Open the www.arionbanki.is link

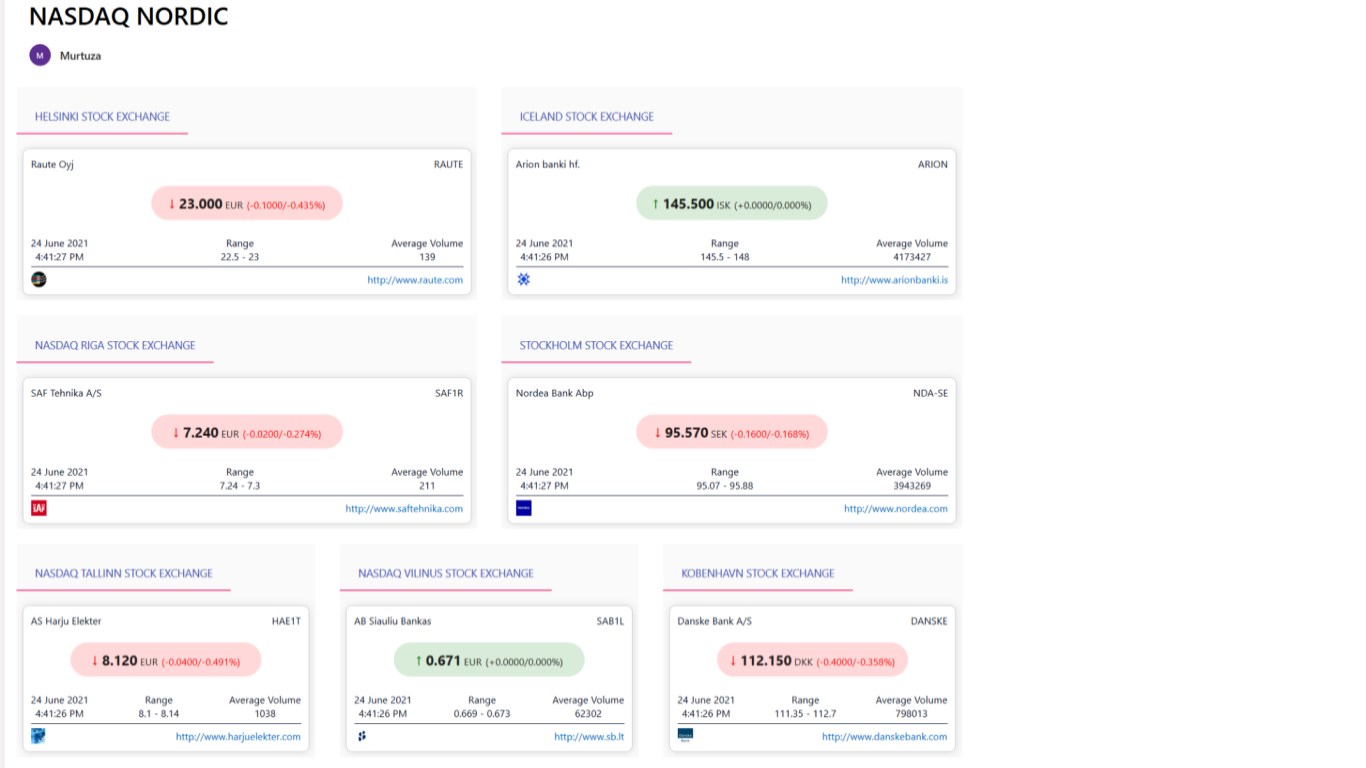coord(894,280)
